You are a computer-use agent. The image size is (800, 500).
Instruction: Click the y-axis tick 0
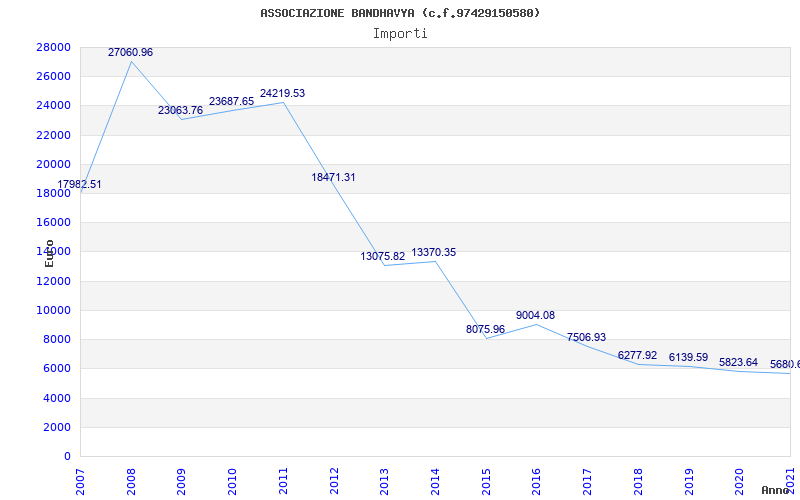point(67,457)
